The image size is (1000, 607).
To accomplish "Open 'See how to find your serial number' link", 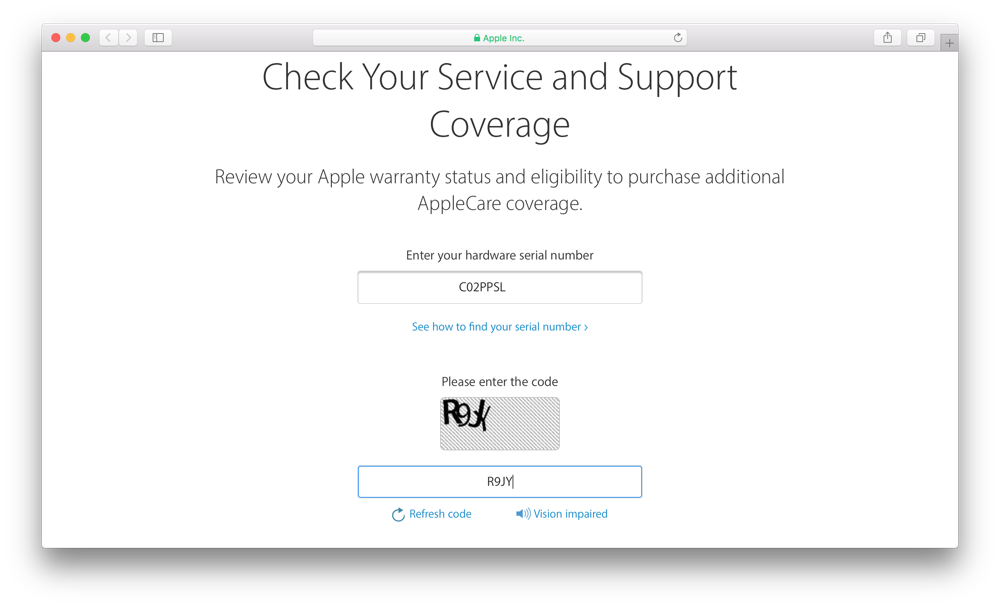I will (499, 326).
